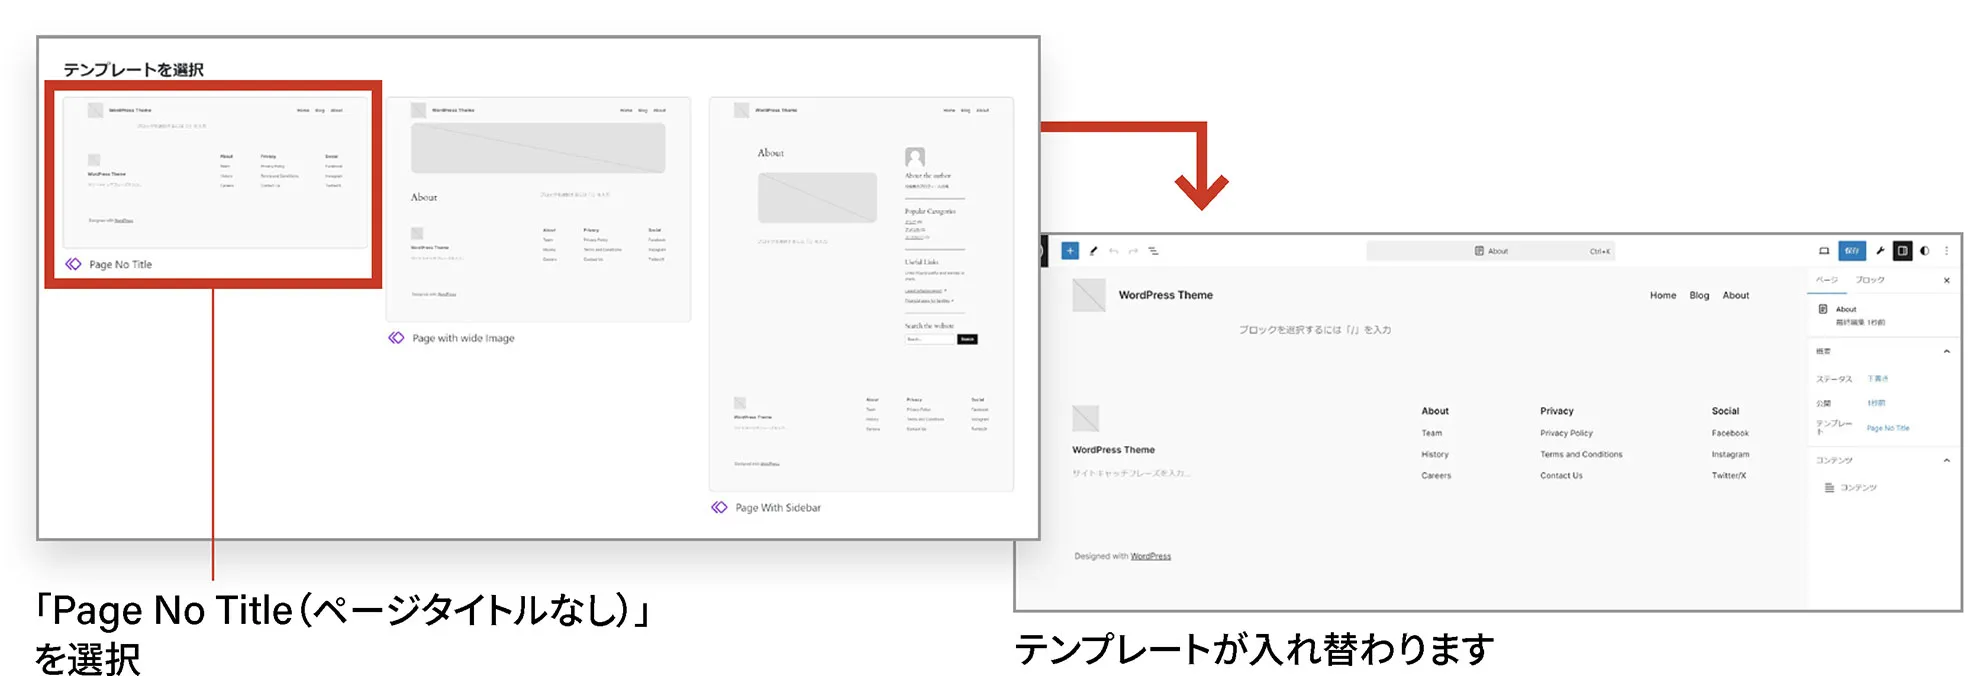Viewport: 1980px width, 676px height.
Task: Select the pencil edit tool
Action: click(1093, 251)
